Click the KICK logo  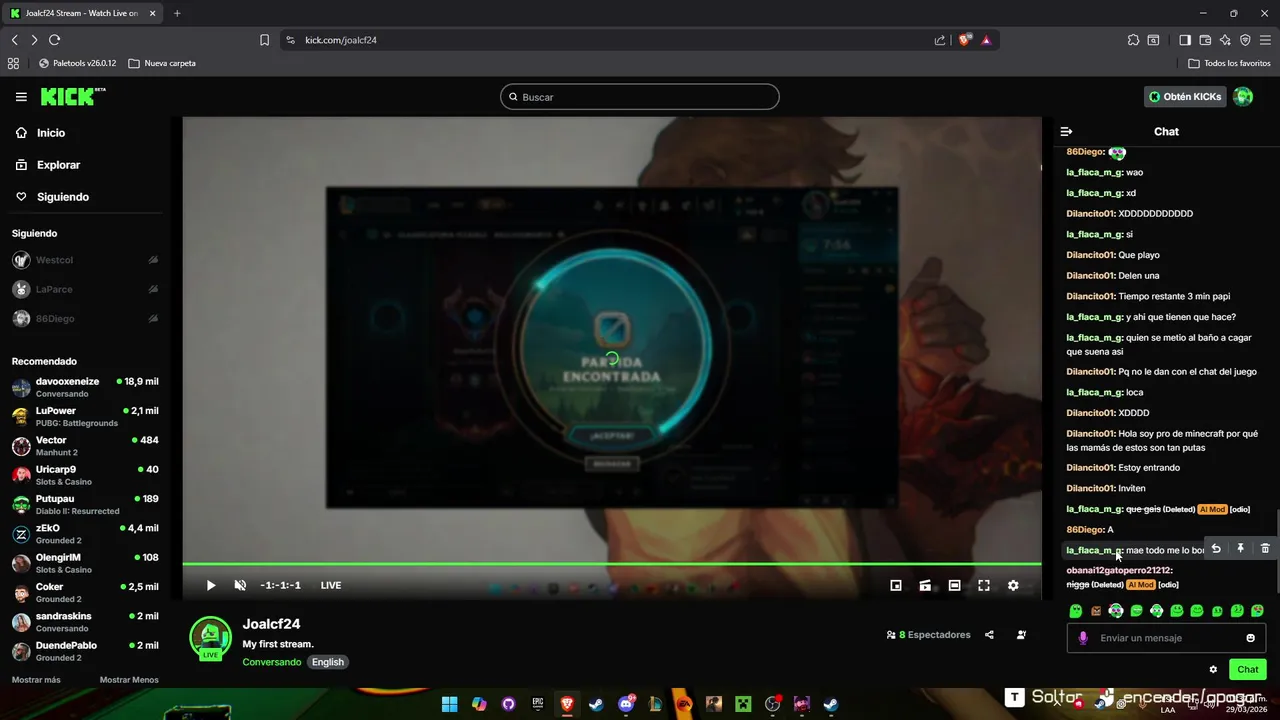(72, 96)
